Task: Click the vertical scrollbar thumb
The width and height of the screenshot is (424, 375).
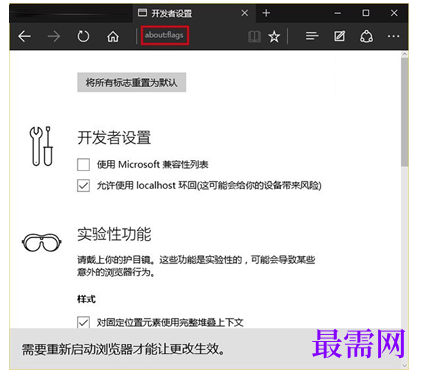Action: pos(404,112)
